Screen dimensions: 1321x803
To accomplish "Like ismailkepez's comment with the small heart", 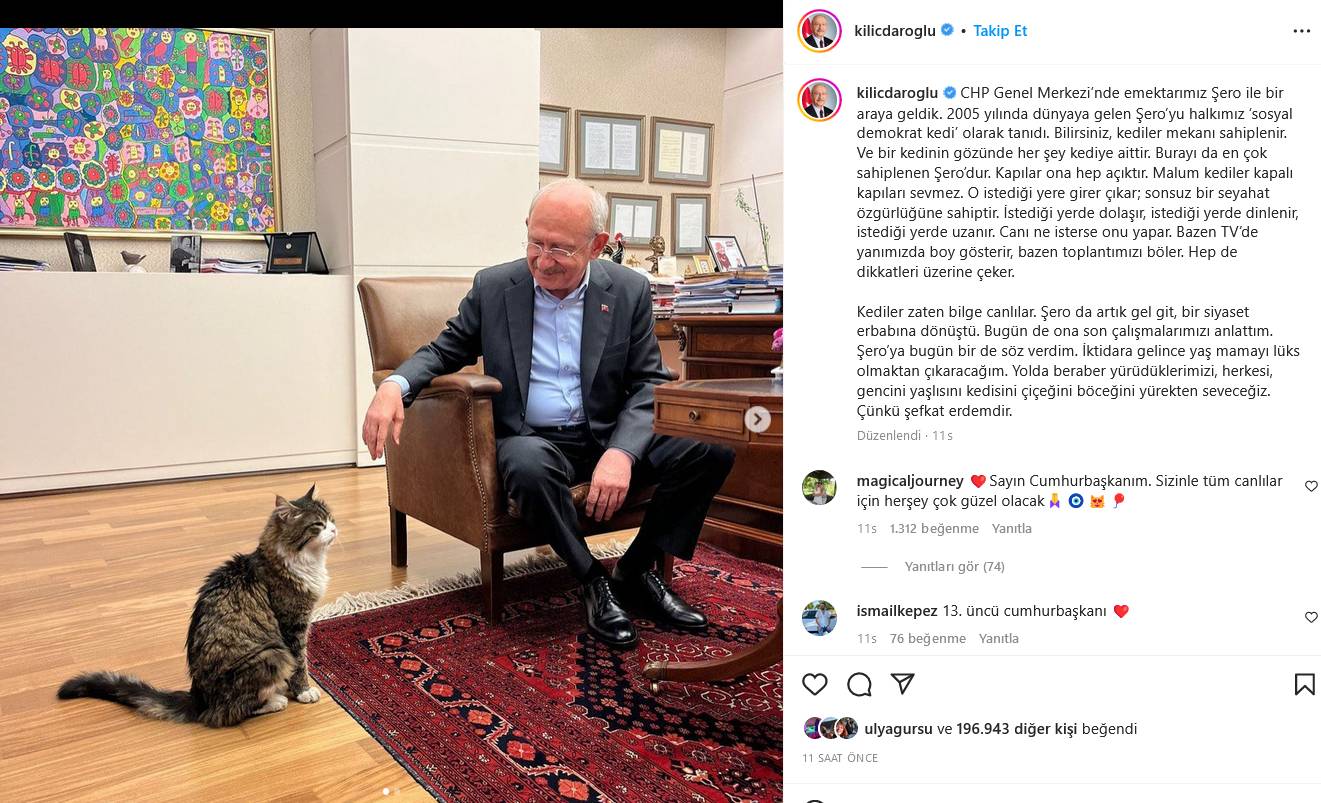I will click(1311, 617).
